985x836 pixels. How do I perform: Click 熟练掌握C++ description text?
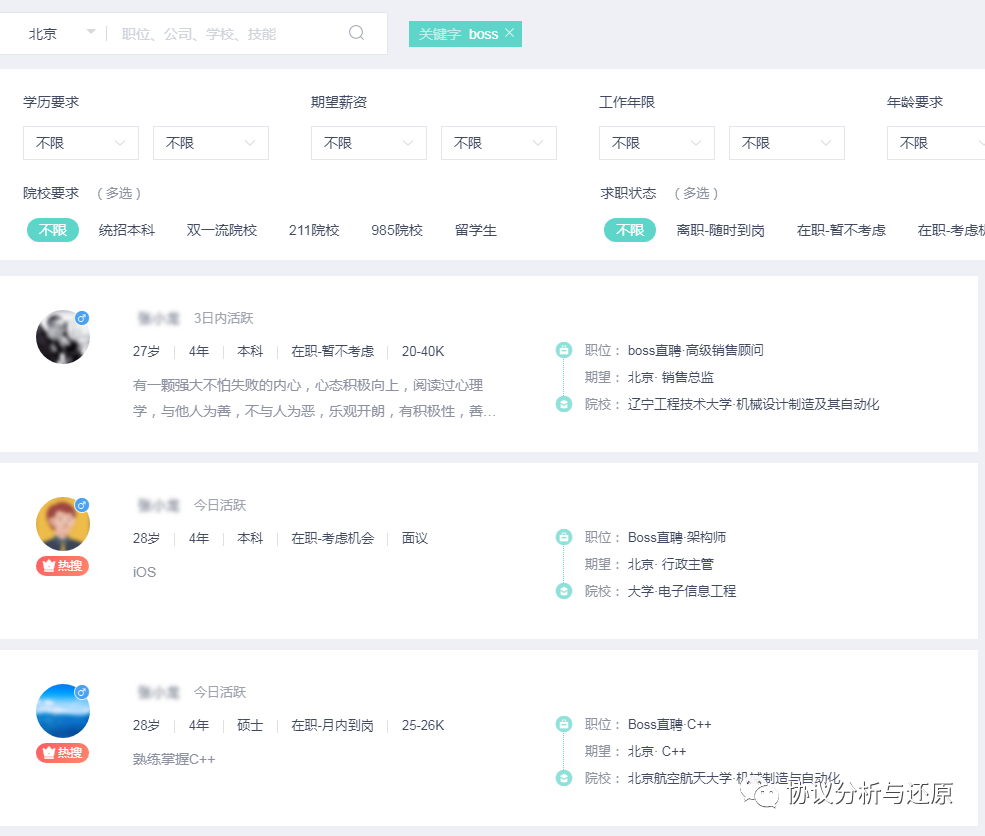pyautogui.click(x=174, y=759)
